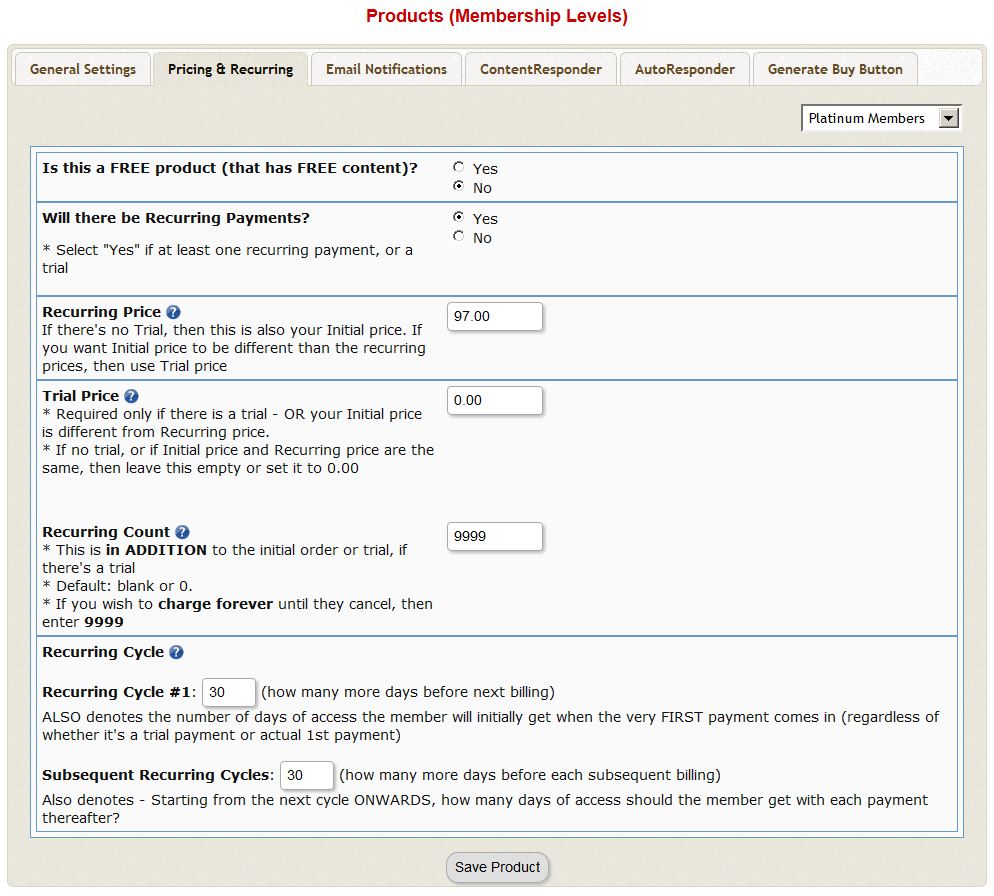
Task: Open the Platinum Members product dropdown
Action: click(x=881, y=119)
